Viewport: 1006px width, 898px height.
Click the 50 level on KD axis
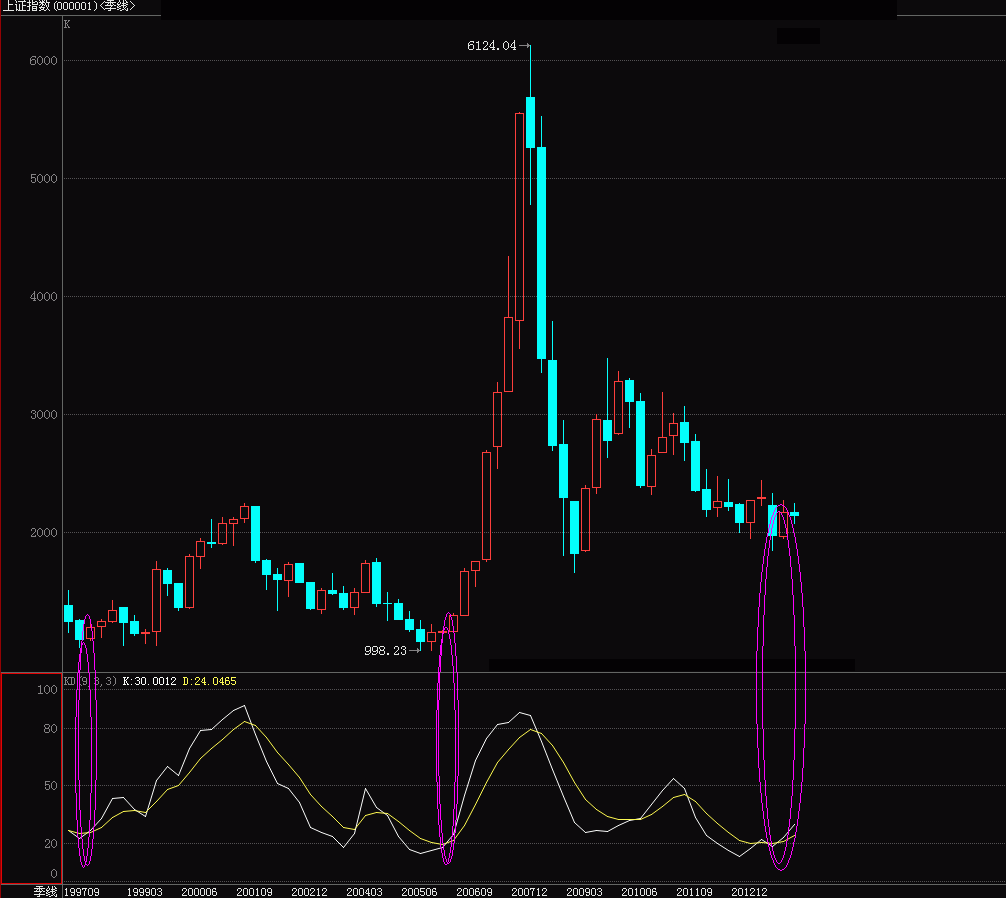pos(51,786)
